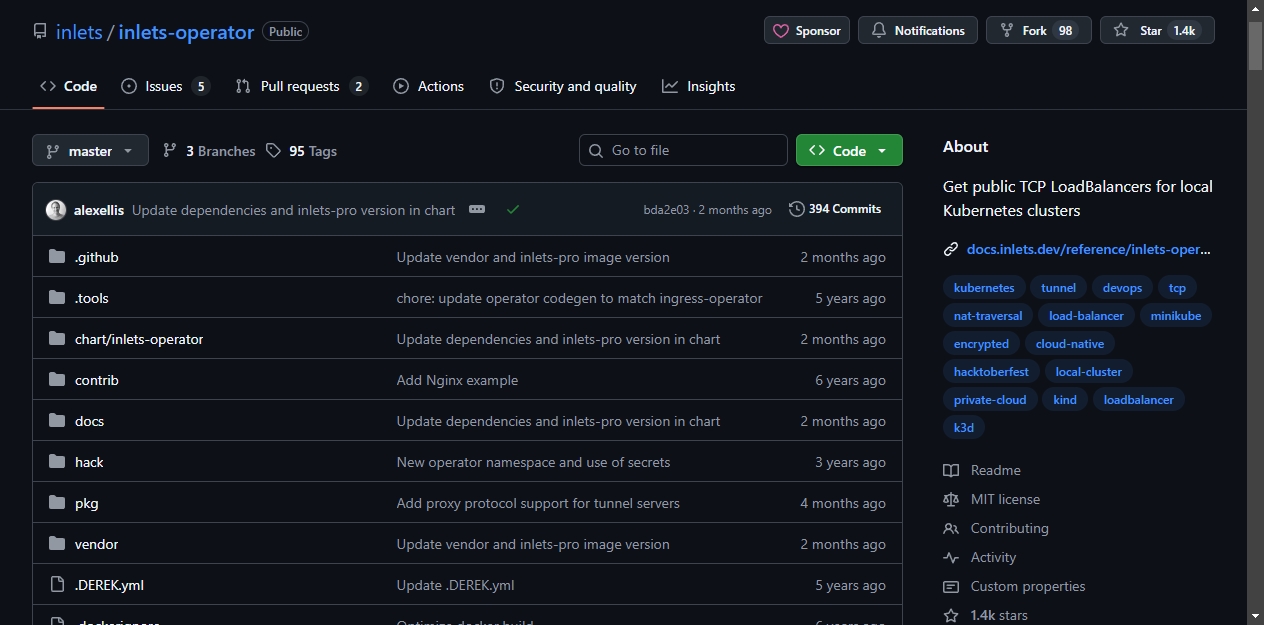Viewport: 1264px width, 625px height.
Task: Click the contrib folder icon
Action: coord(57,380)
